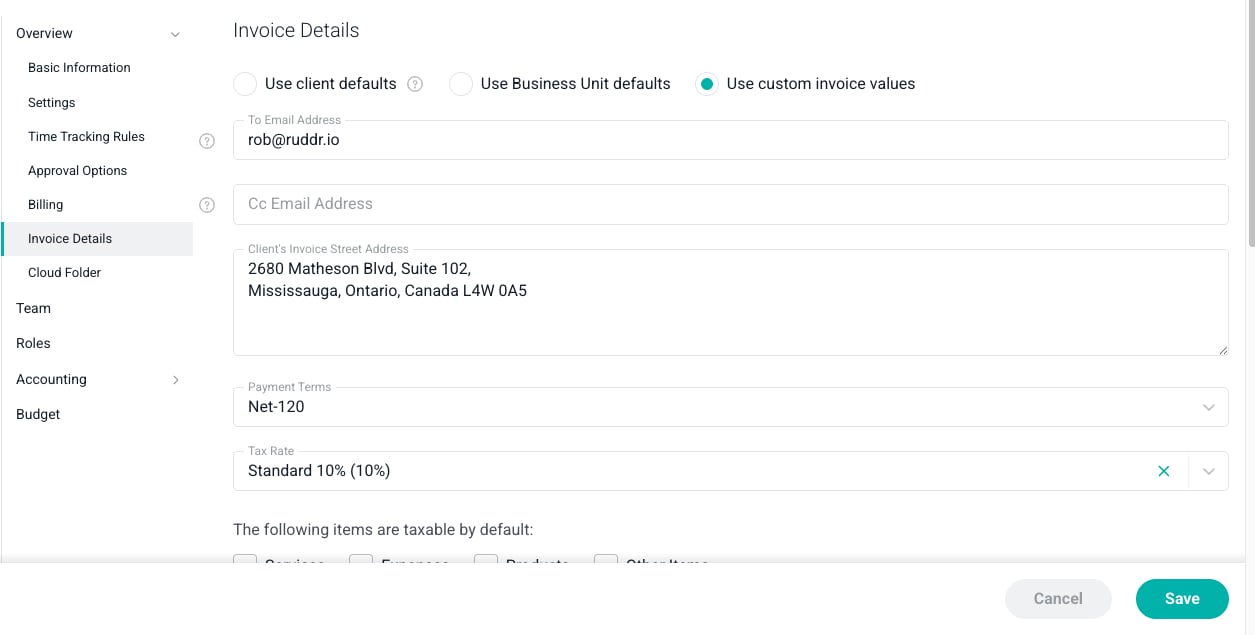The width and height of the screenshot is (1255, 635).
Task: Click the To Email Address field
Action: point(730,140)
